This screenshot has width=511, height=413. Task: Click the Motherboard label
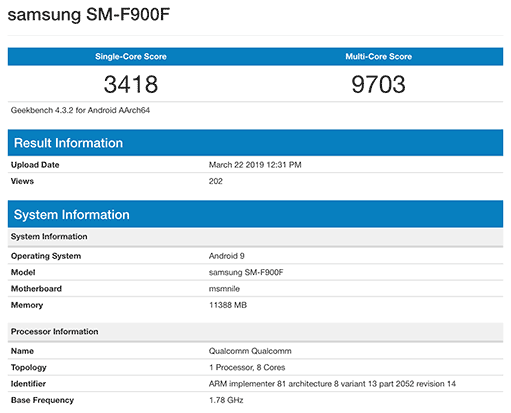tap(36, 289)
